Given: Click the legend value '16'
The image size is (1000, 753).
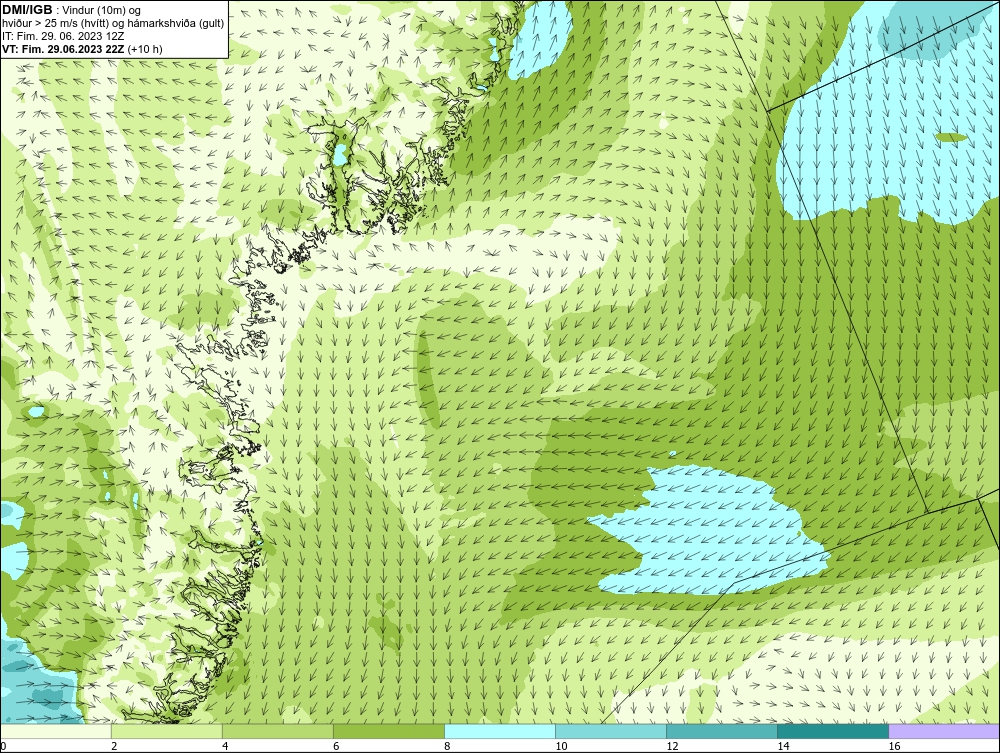Looking at the screenshot, I should (895, 746).
